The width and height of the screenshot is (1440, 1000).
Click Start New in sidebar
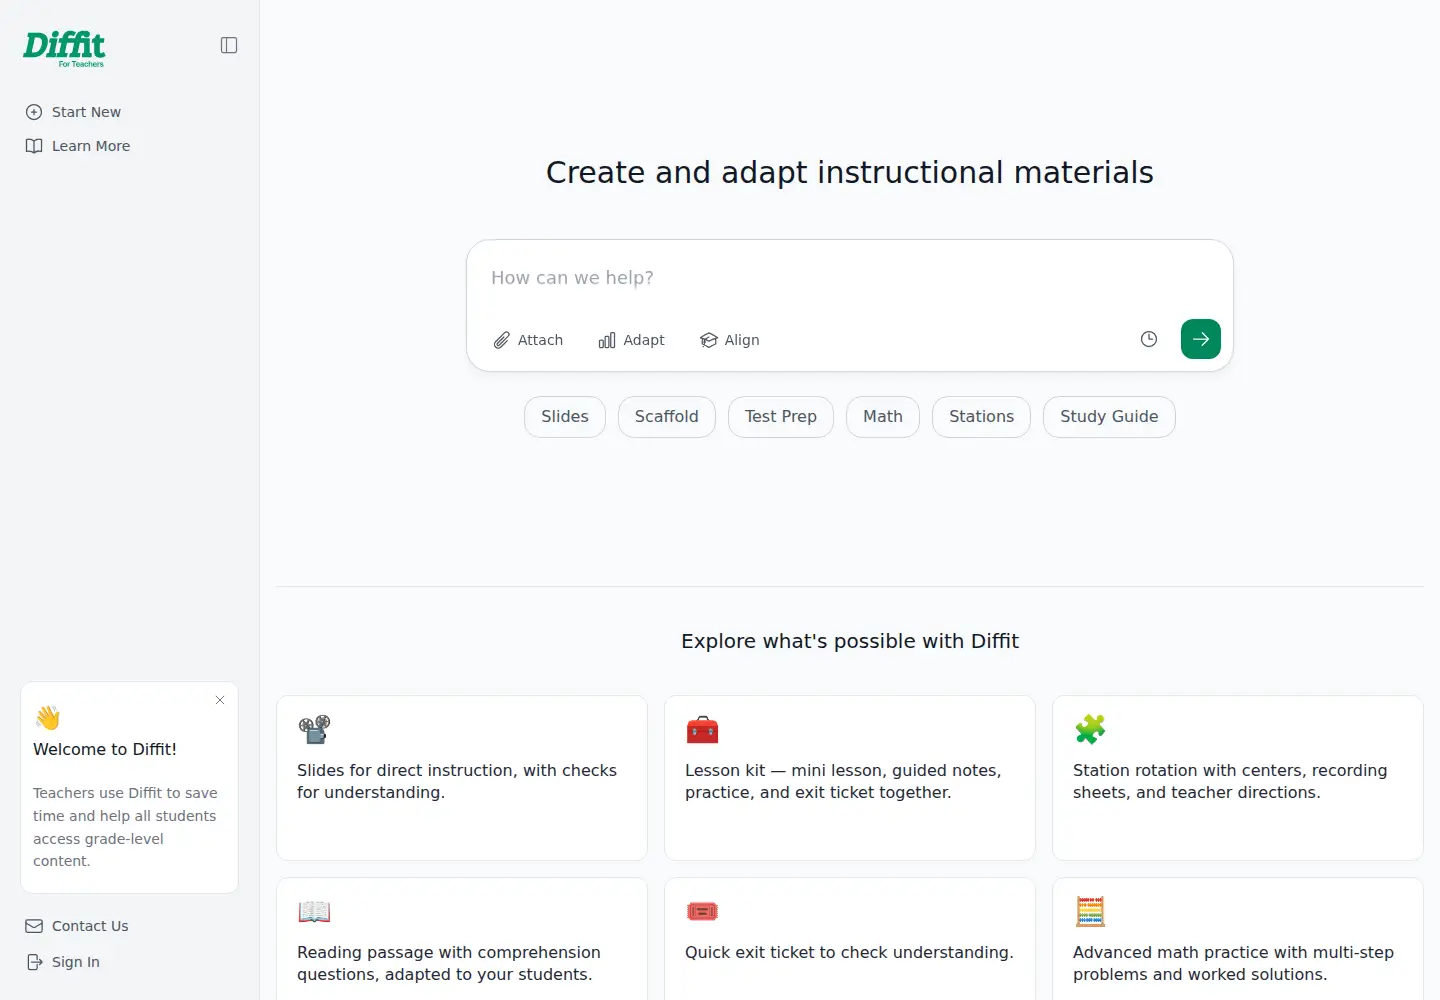(73, 112)
